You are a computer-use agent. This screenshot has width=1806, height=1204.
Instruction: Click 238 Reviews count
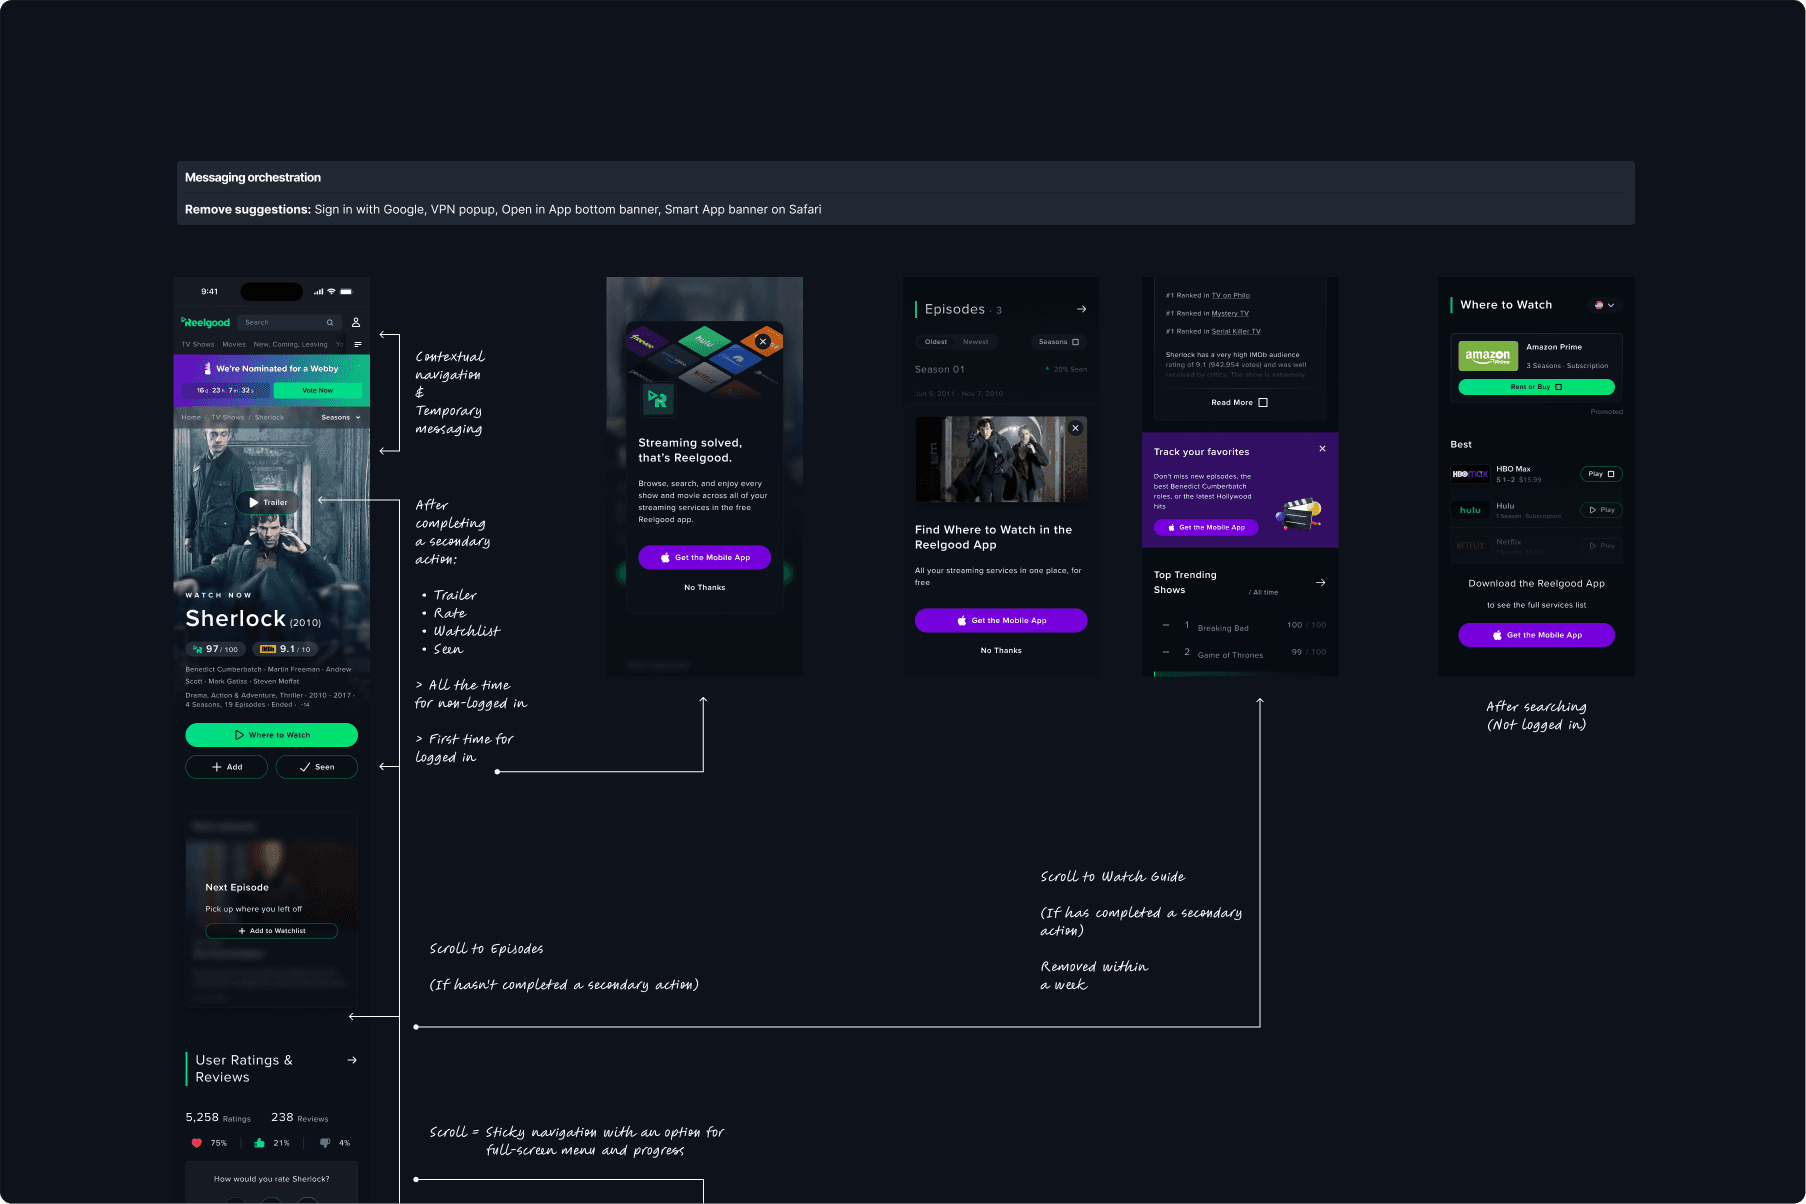point(300,1118)
